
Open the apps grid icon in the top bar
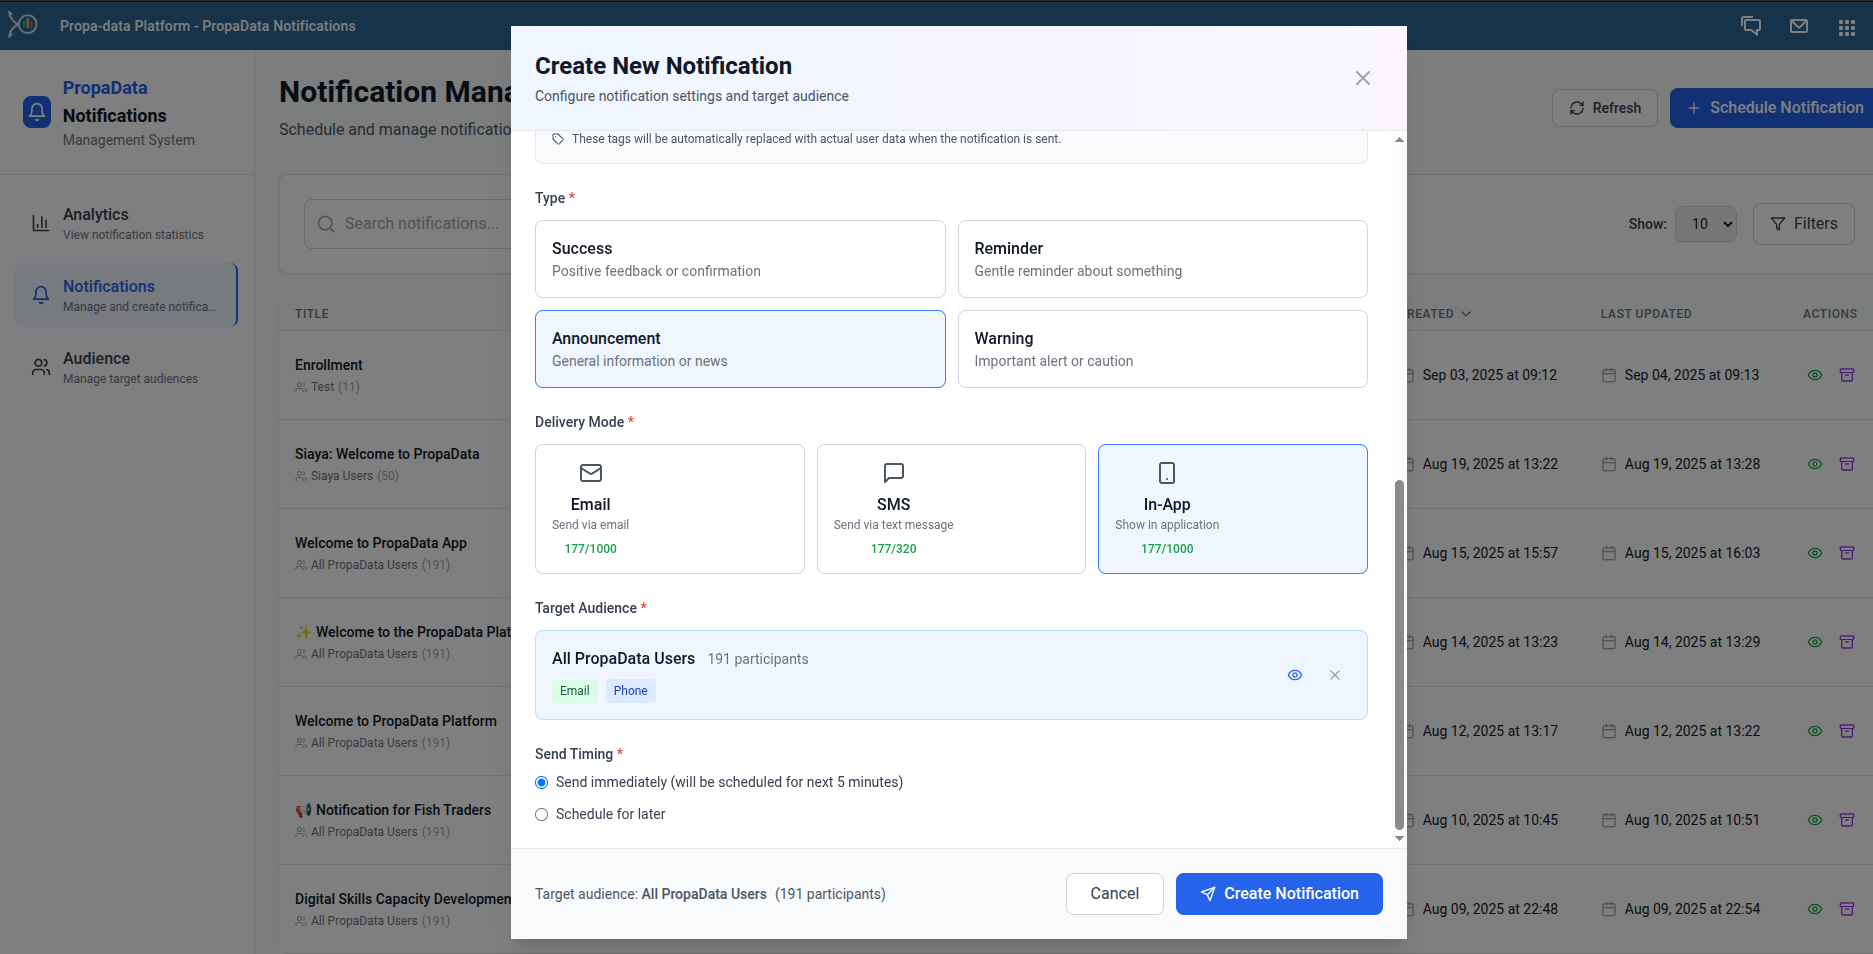tap(1847, 25)
